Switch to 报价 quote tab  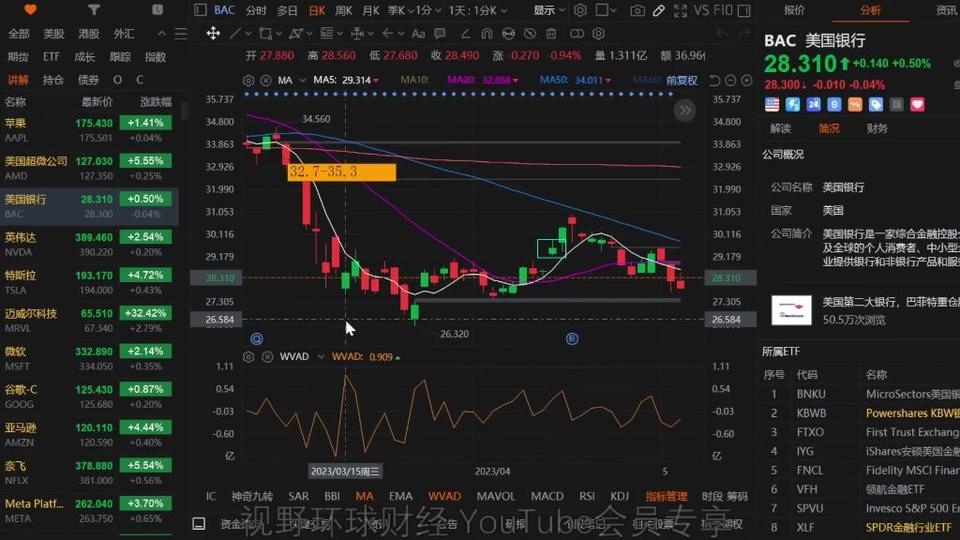point(794,10)
